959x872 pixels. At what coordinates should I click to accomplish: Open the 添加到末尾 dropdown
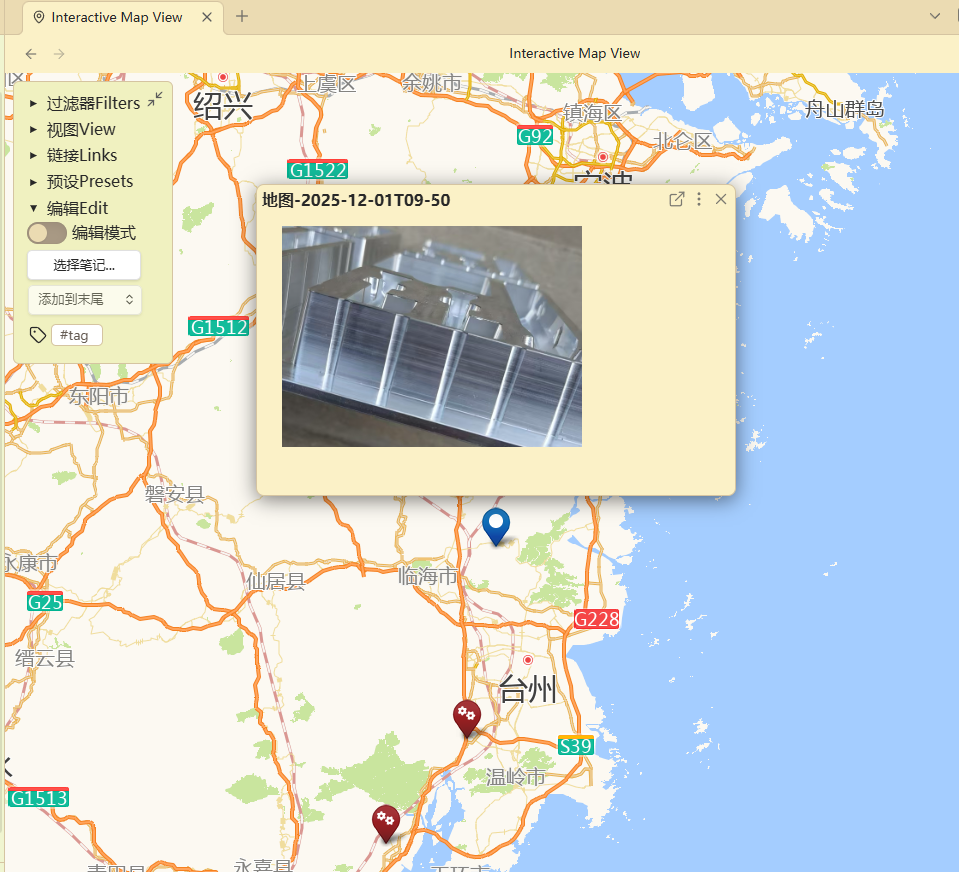pyautogui.click(x=85, y=299)
